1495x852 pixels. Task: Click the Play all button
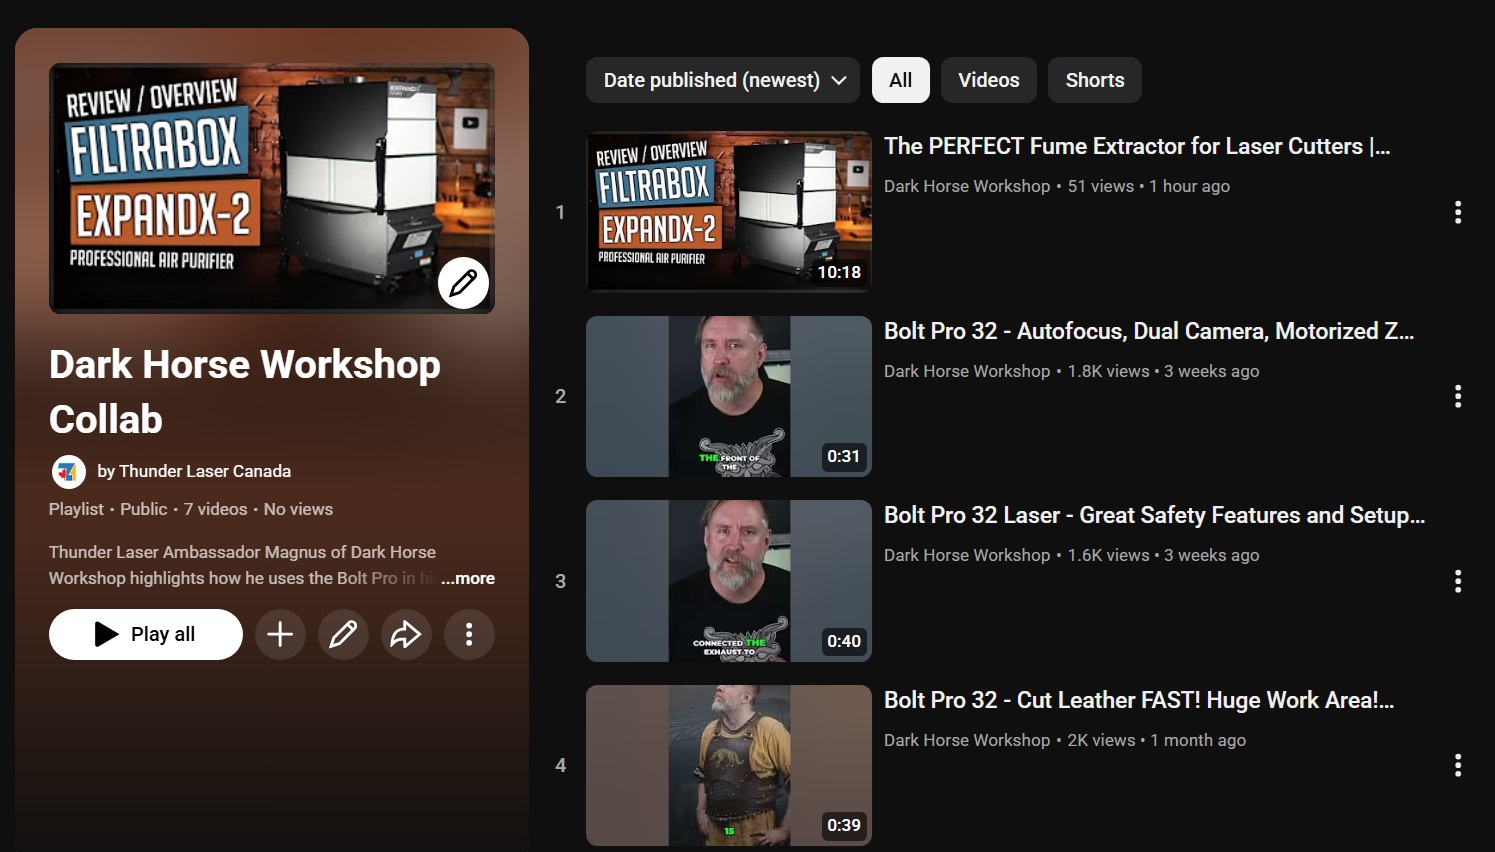[145, 634]
